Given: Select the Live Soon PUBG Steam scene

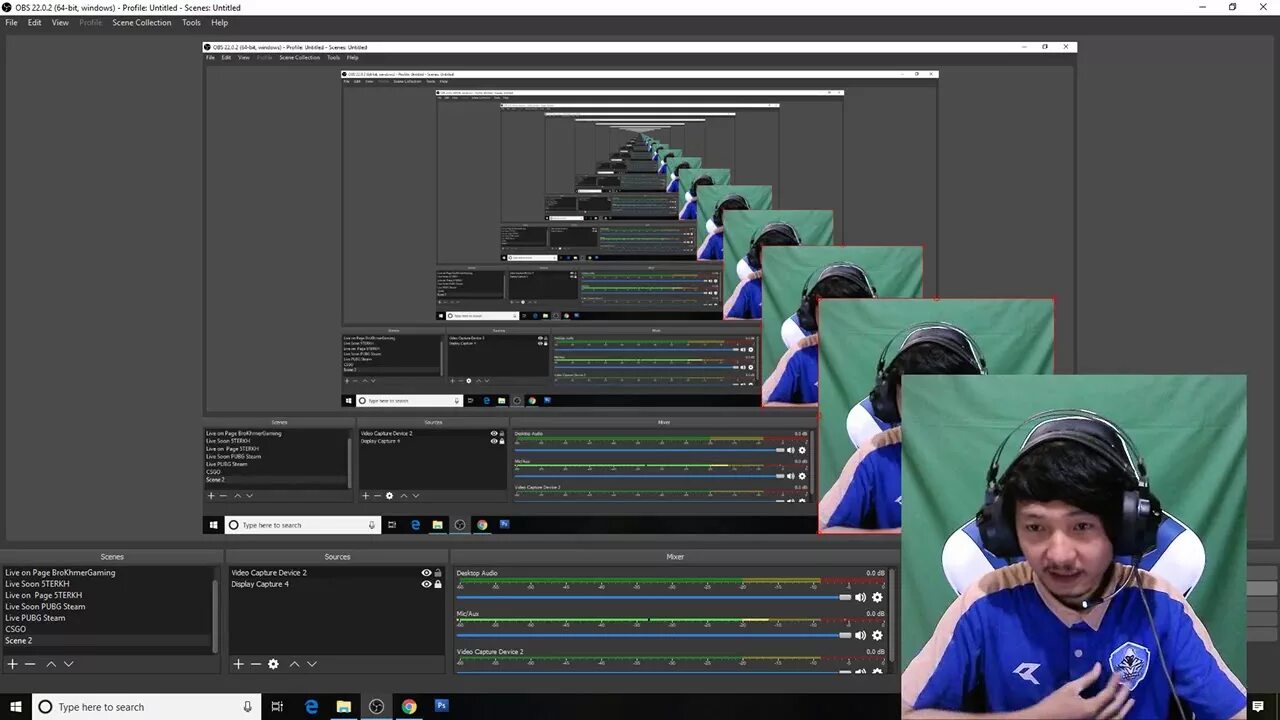Looking at the screenshot, I should point(45,607).
